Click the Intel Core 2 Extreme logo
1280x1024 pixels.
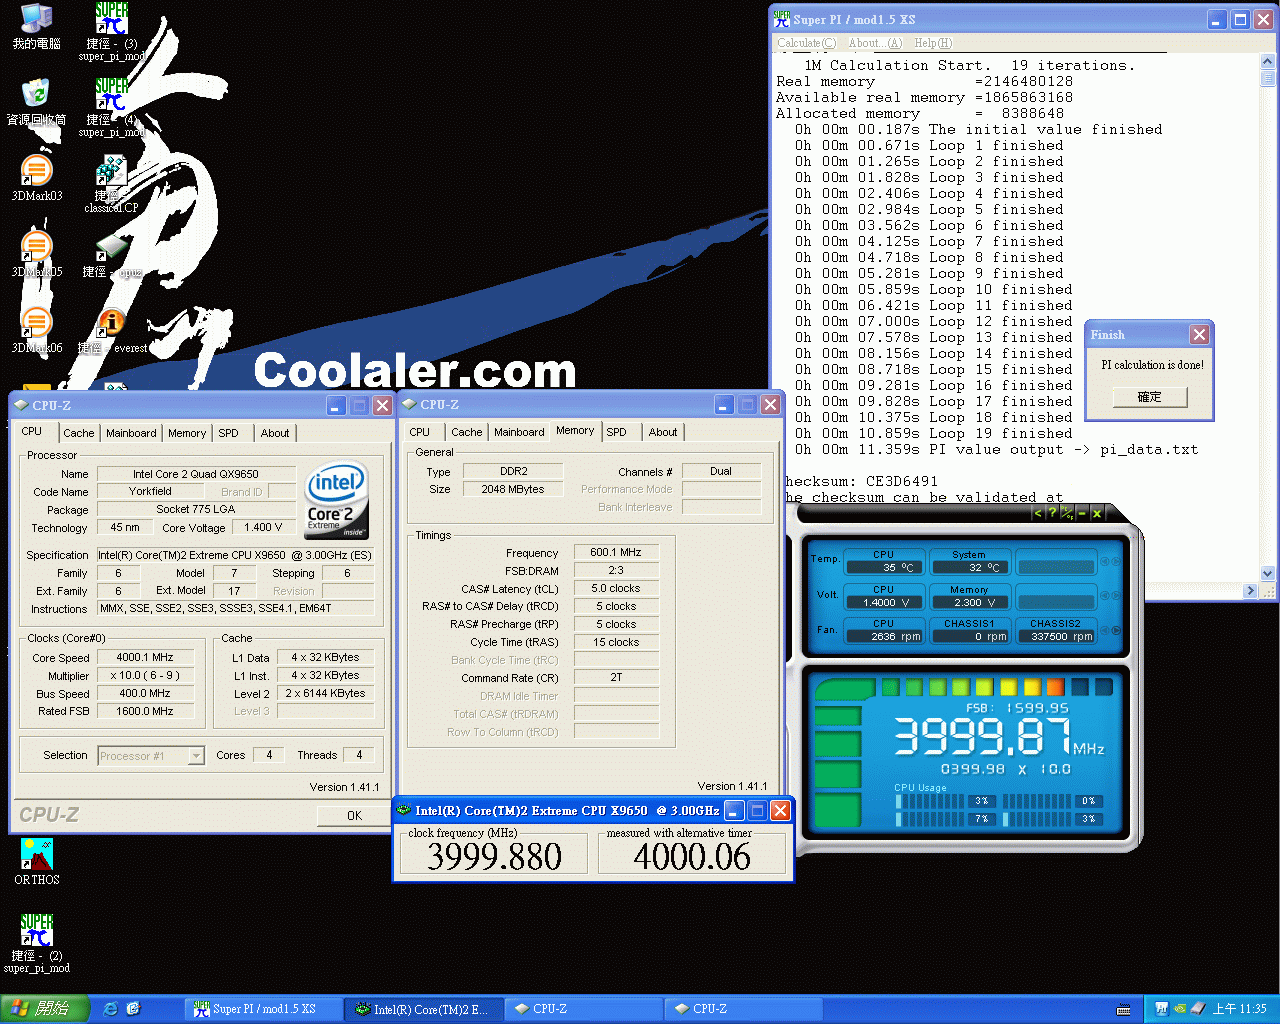337,500
